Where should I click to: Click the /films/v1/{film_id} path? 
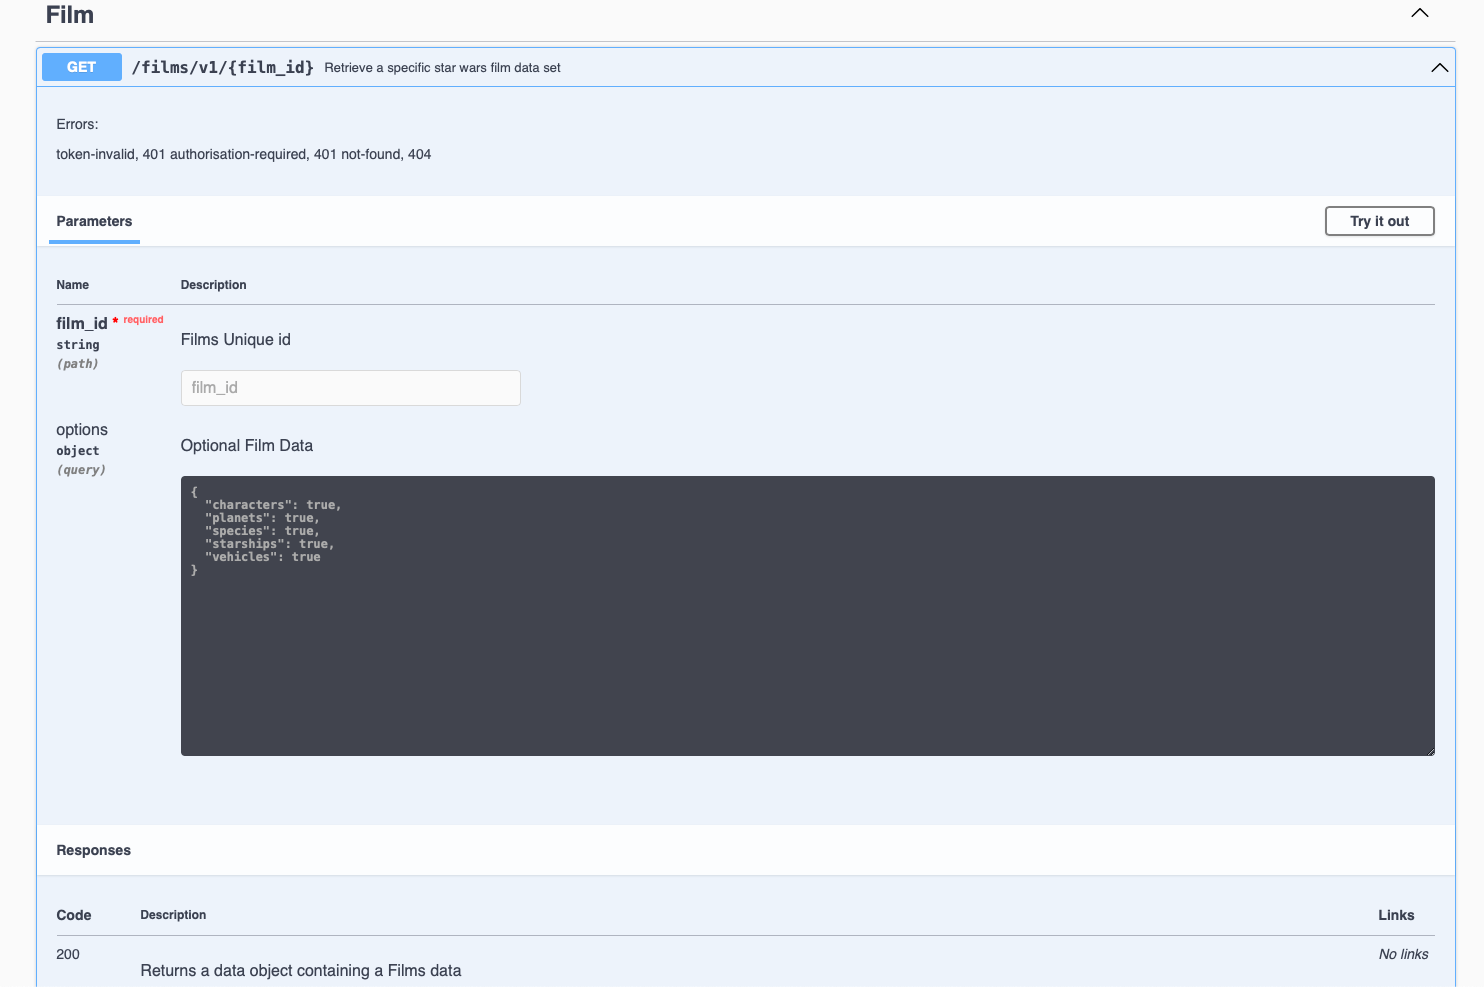click(223, 67)
